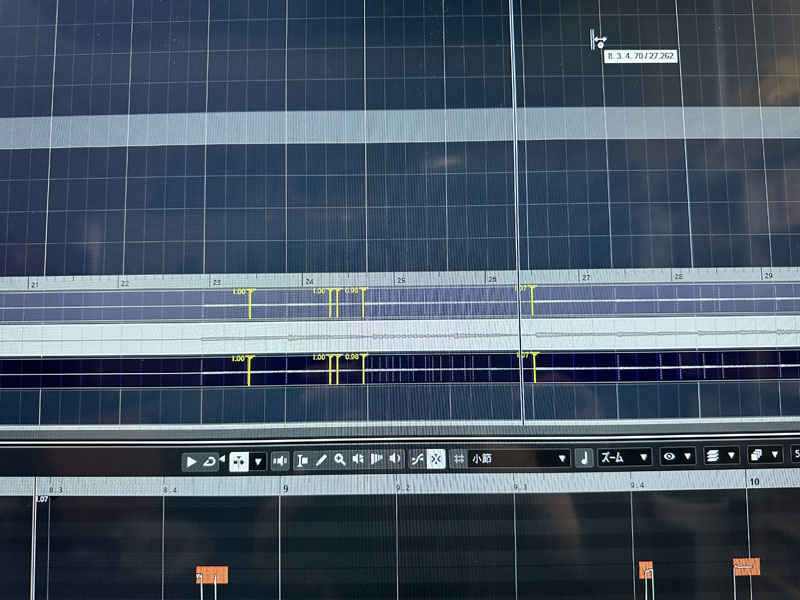Toggle the Audition Loop button
This screenshot has height=600, width=800.
tap(209, 462)
